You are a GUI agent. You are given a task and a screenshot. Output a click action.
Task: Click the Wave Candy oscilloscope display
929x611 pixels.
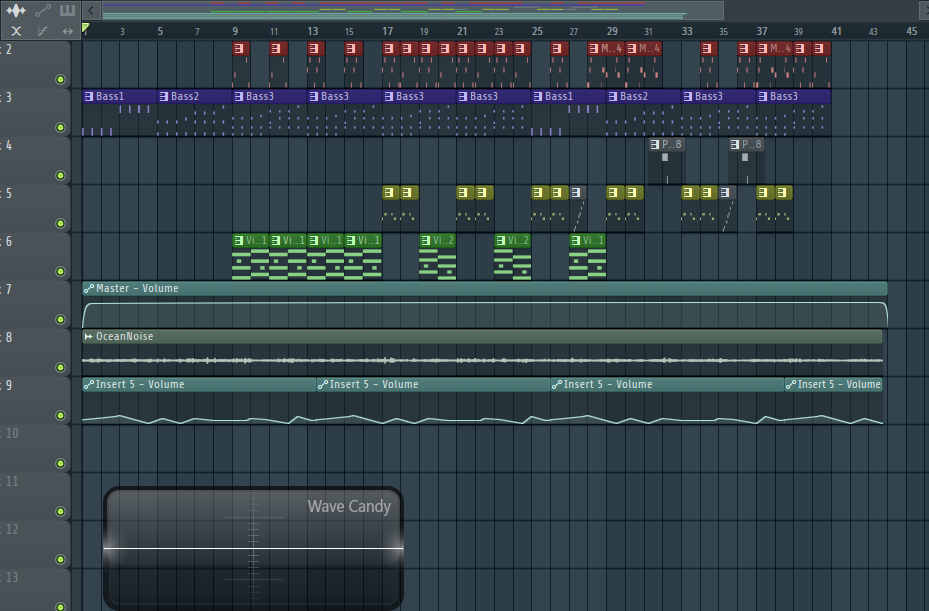pos(254,548)
